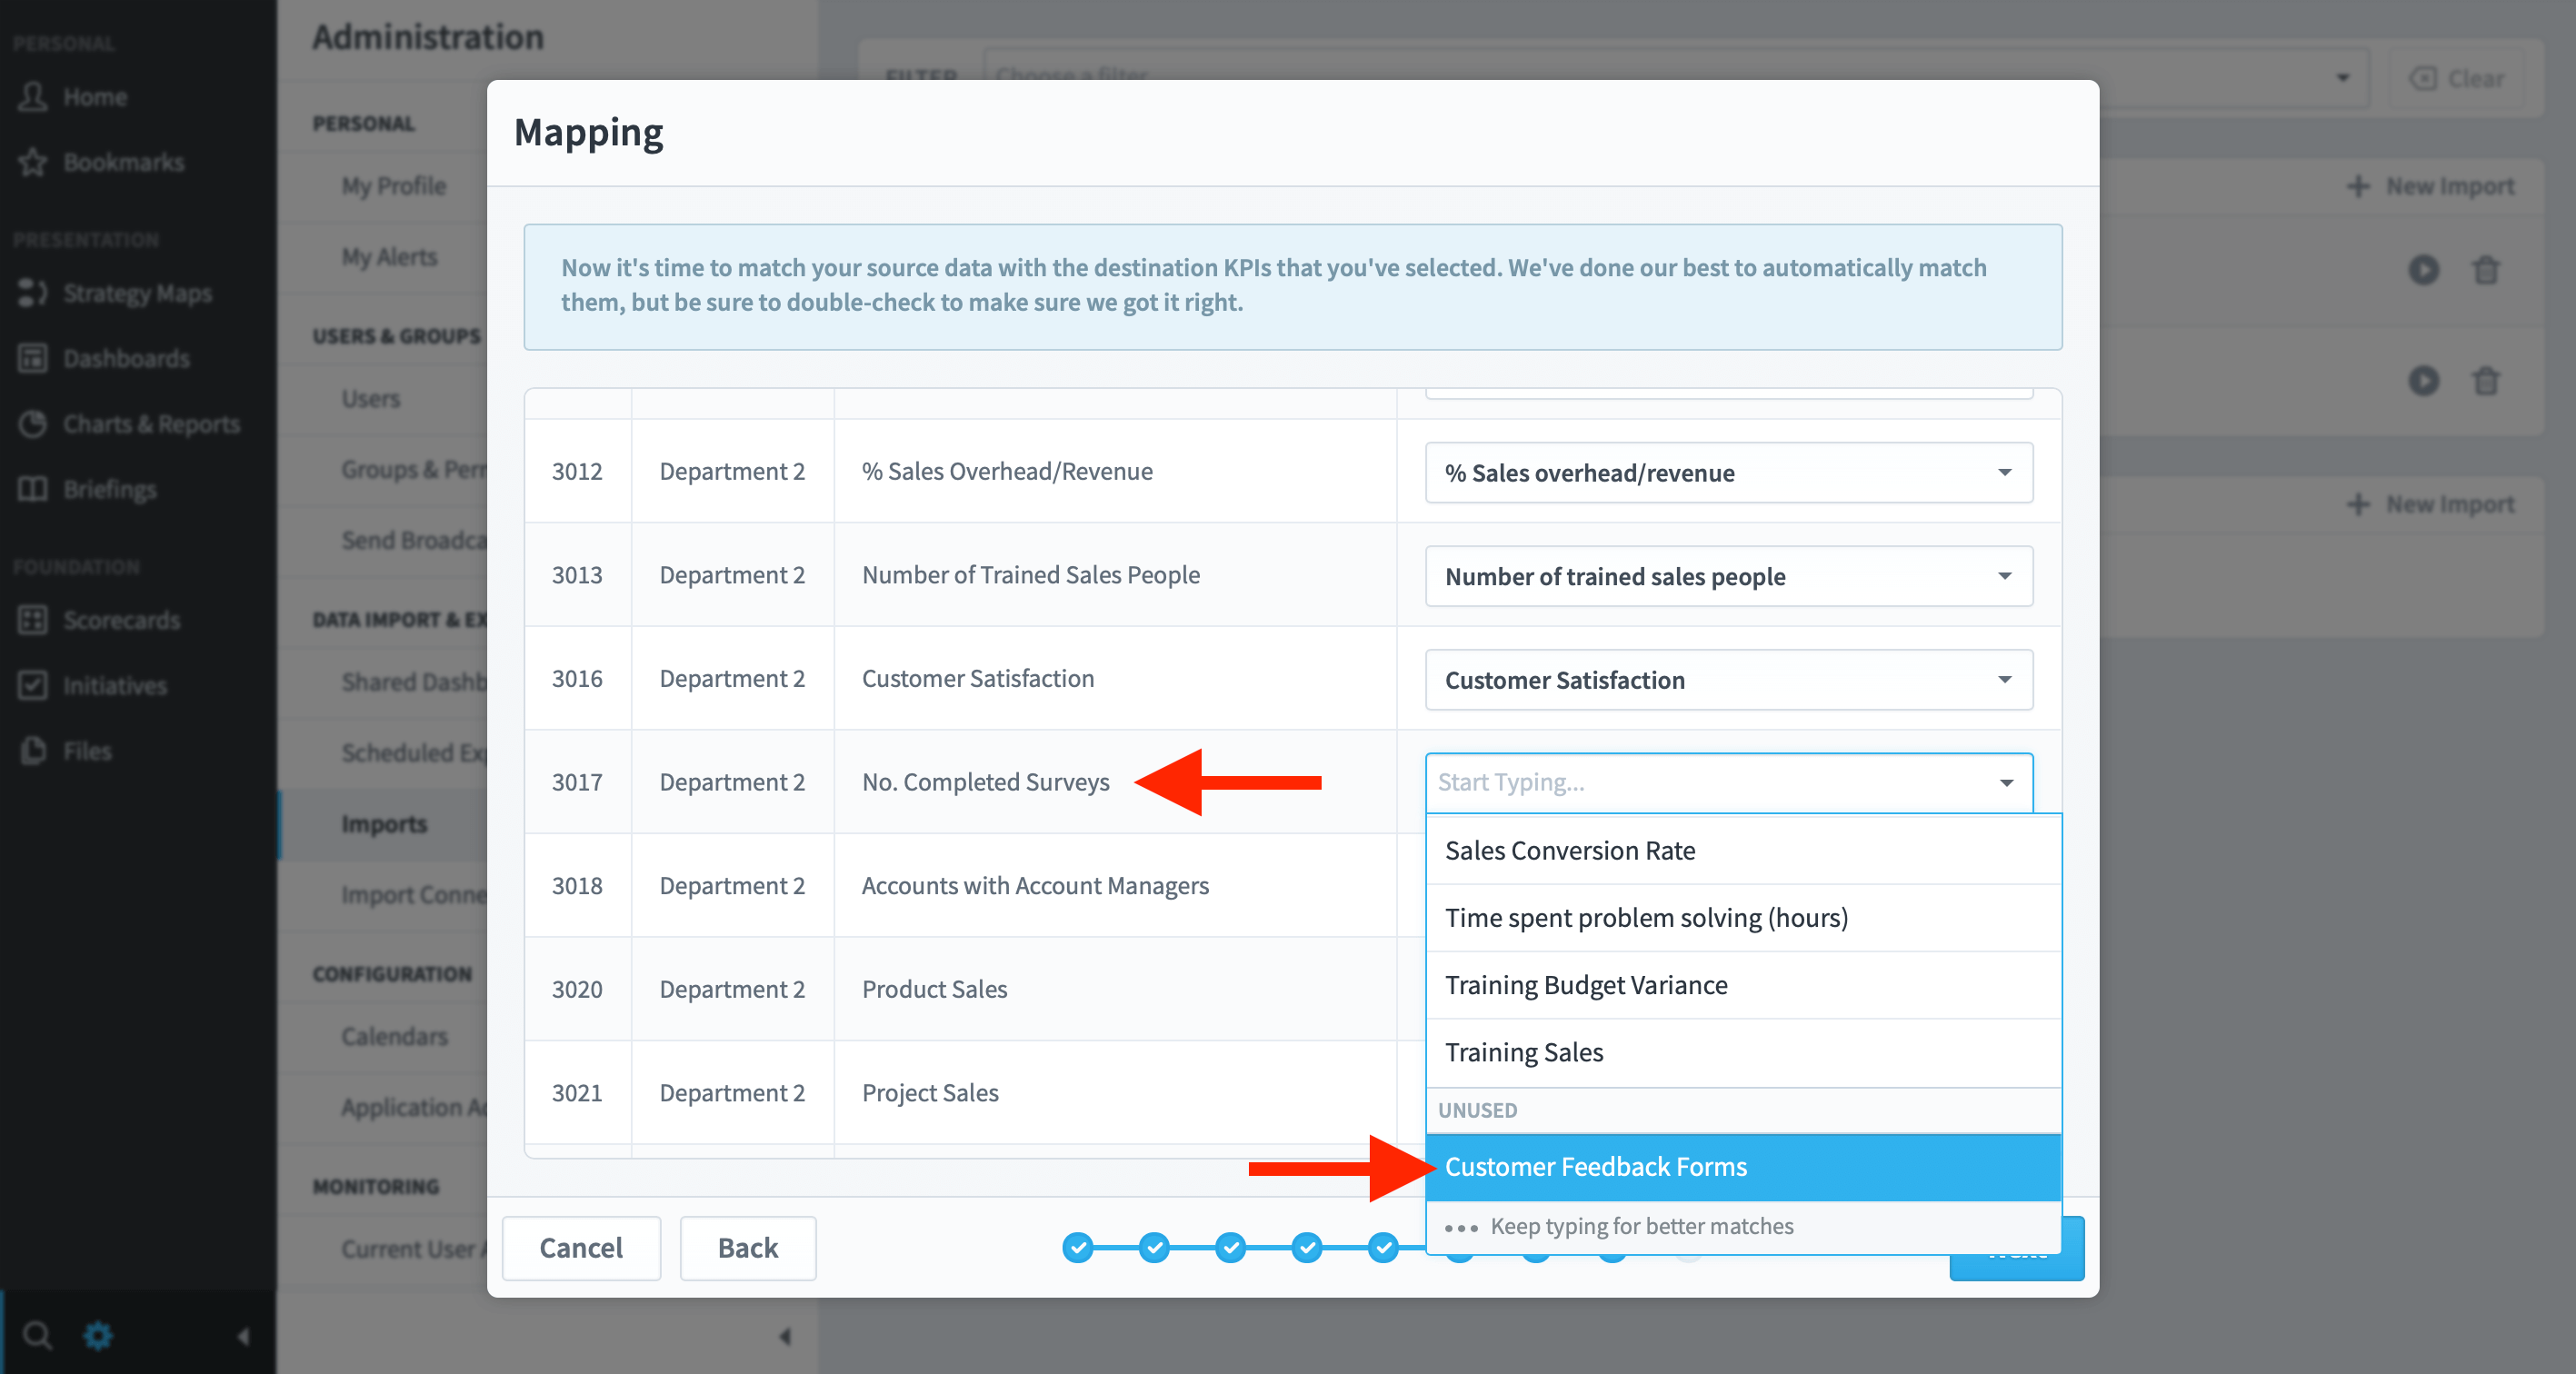Click the Start Typing dropdown caret
Viewport: 2576px width, 1374px height.
[x=2006, y=783]
